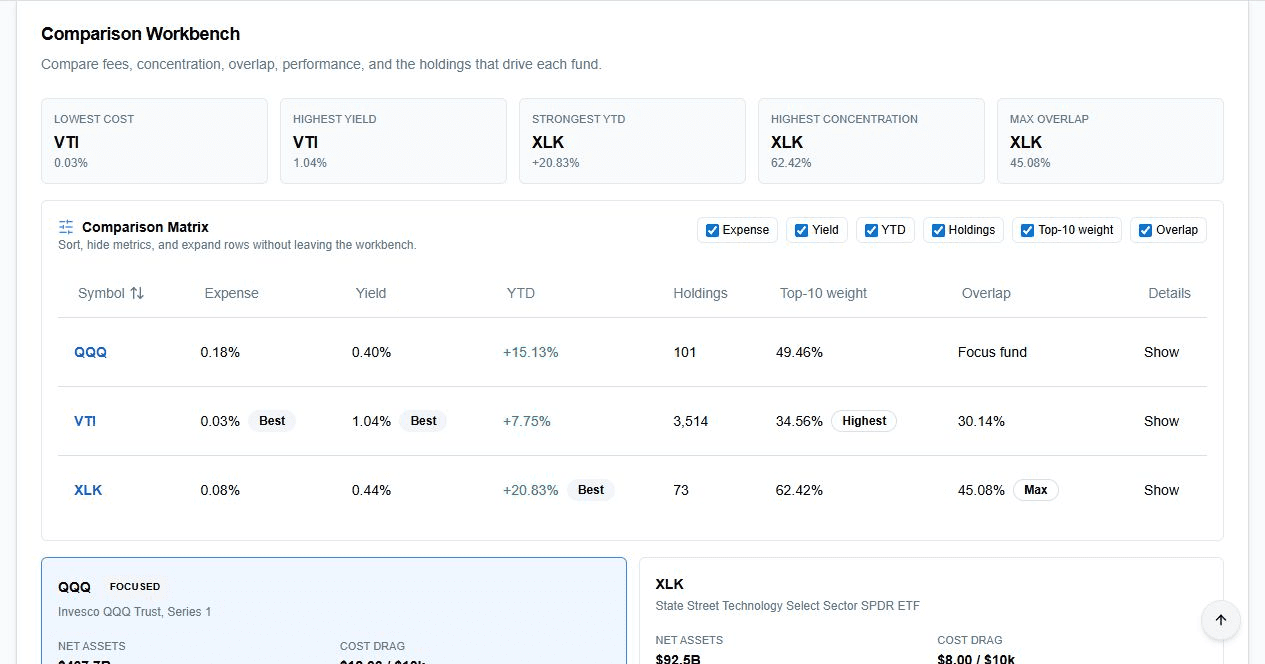The width and height of the screenshot is (1265, 664).
Task: Click the Top-10 weight column header
Action: pos(823,293)
